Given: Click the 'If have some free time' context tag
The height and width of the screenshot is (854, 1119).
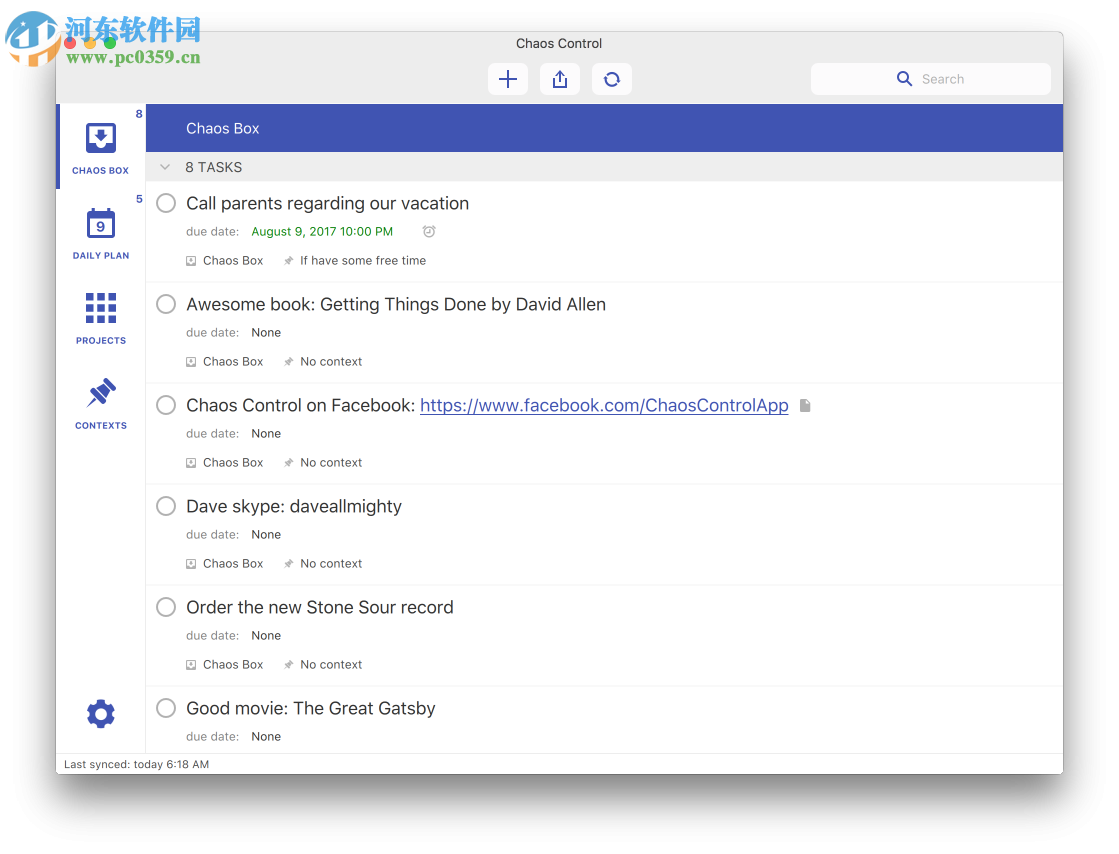Looking at the screenshot, I should point(363,260).
